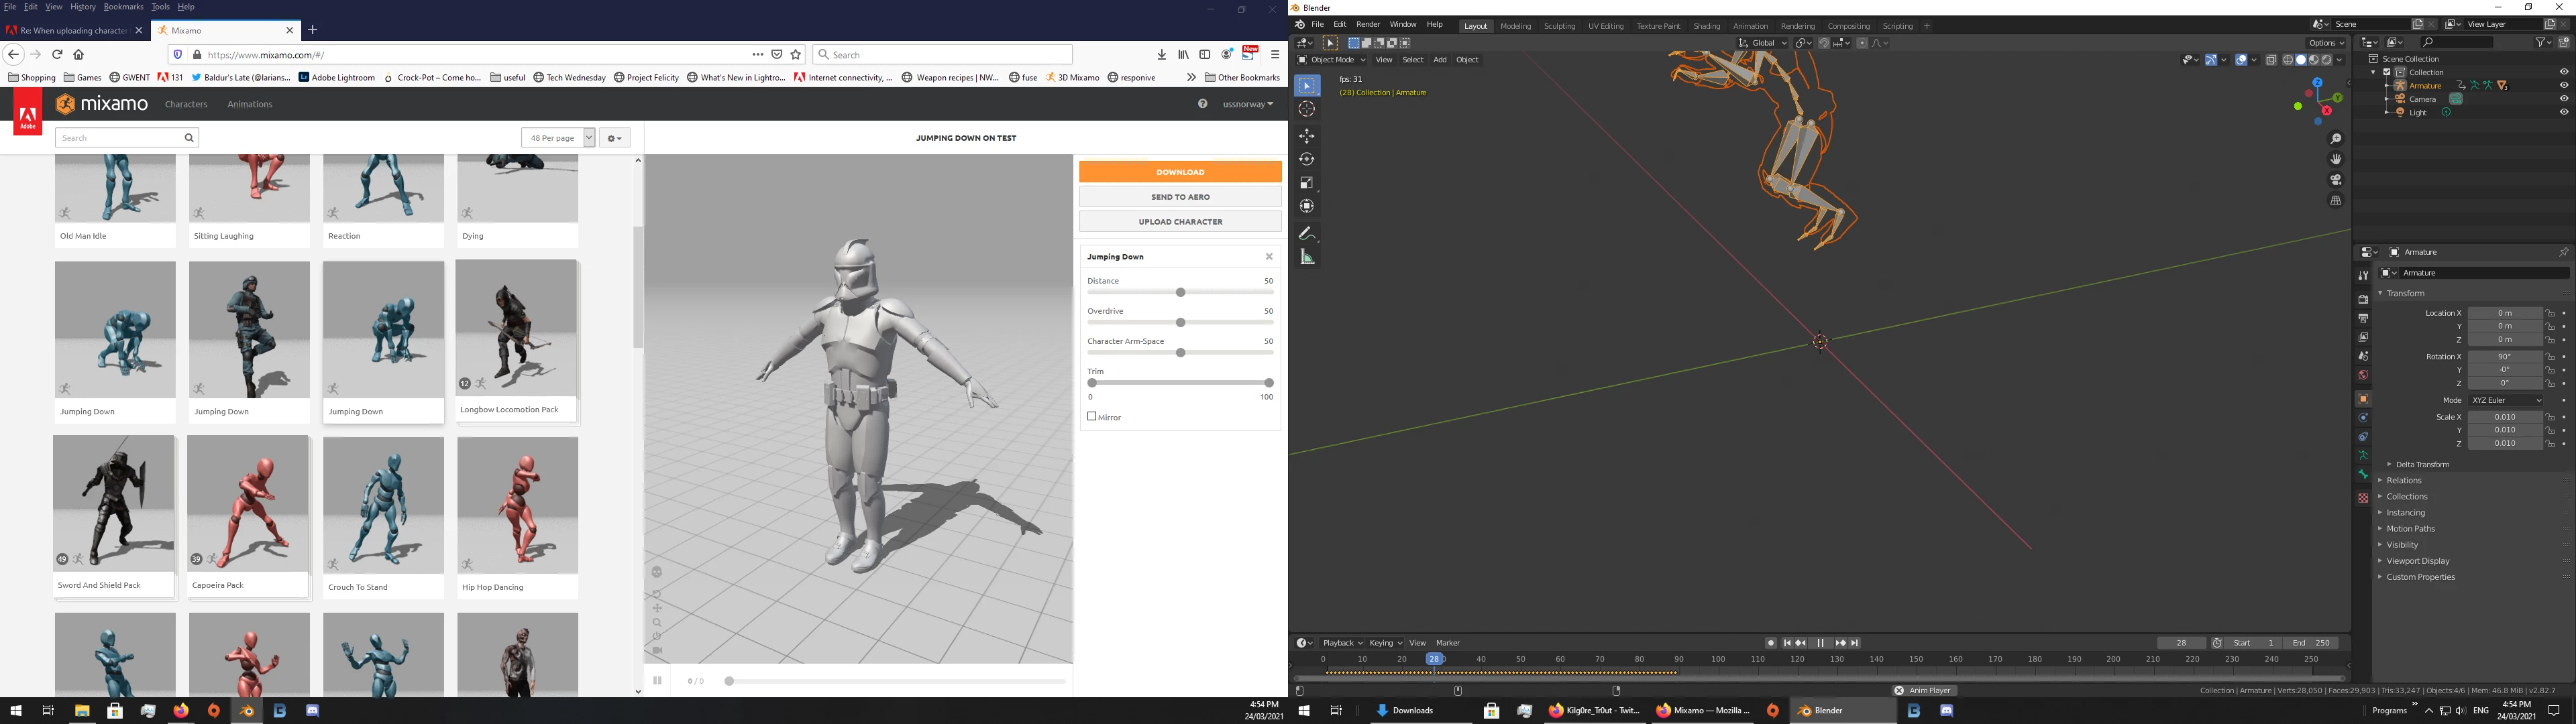Viewport: 2576px width, 724px height.
Task: Open Mixamo Animations tab
Action: (249, 104)
